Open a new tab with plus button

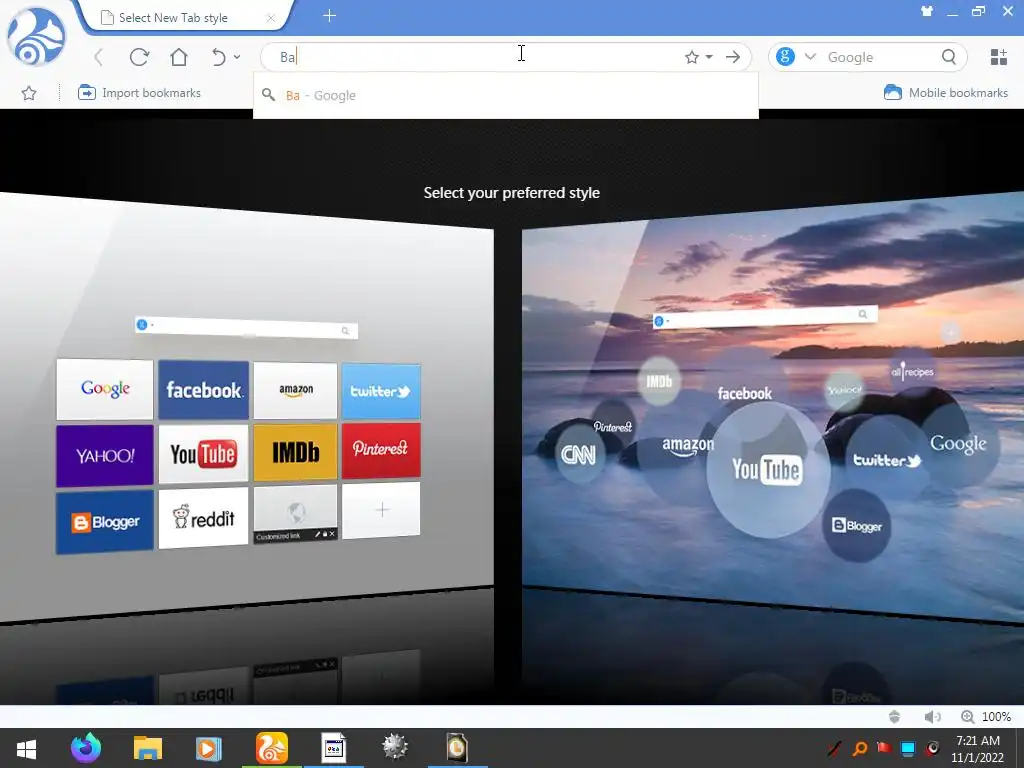coord(329,16)
